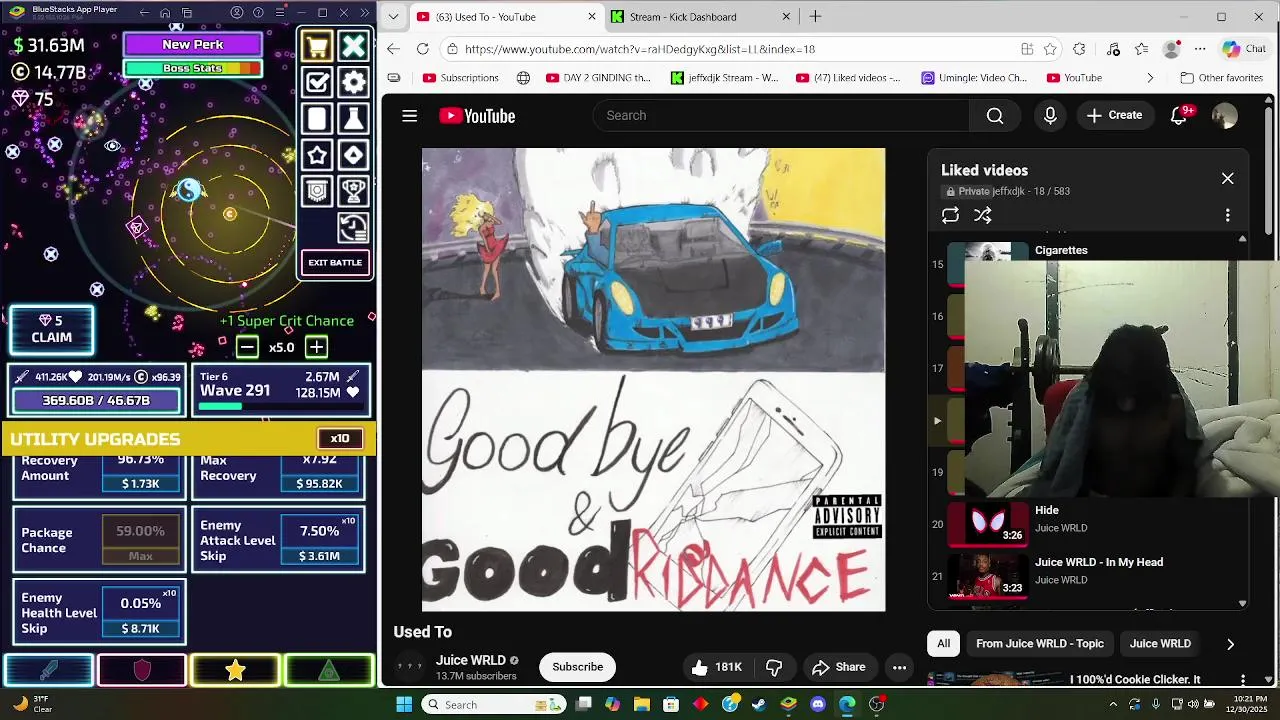This screenshot has width=1280, height=720.
Task: Decrease game speed with minus button
Action: (247, 347)
